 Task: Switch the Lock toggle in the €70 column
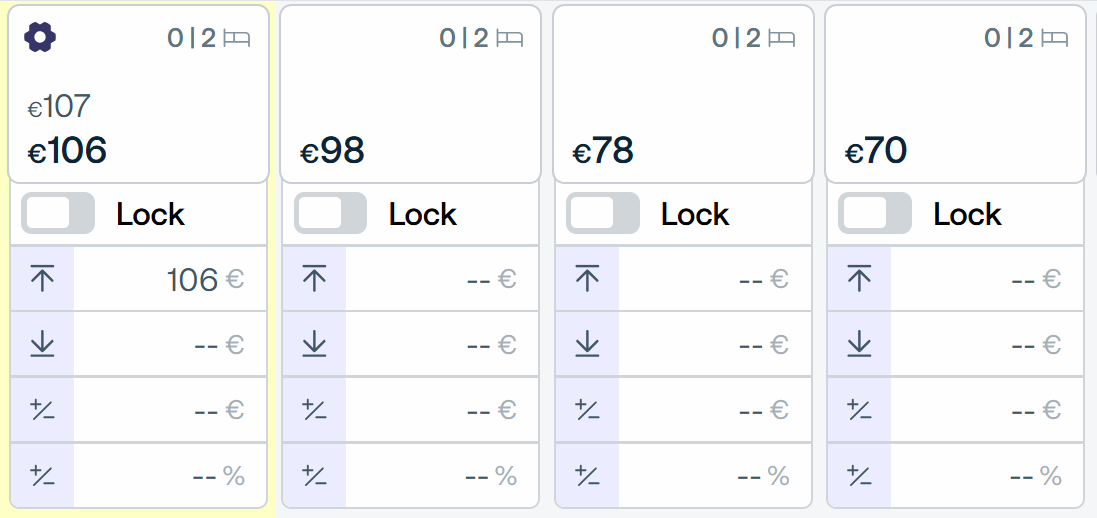(x=875, y=214)
